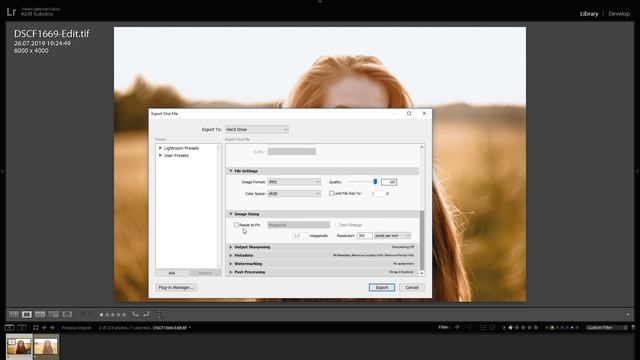Expand Lightroom Presets tree item
The height and width of the screenshot is (360, 640).
coord(160,148)
